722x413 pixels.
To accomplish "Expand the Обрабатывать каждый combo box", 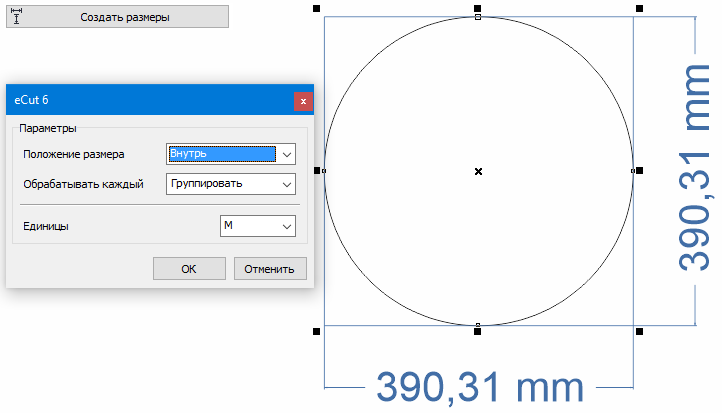I will pyautogui.click(x=286, y=184).
